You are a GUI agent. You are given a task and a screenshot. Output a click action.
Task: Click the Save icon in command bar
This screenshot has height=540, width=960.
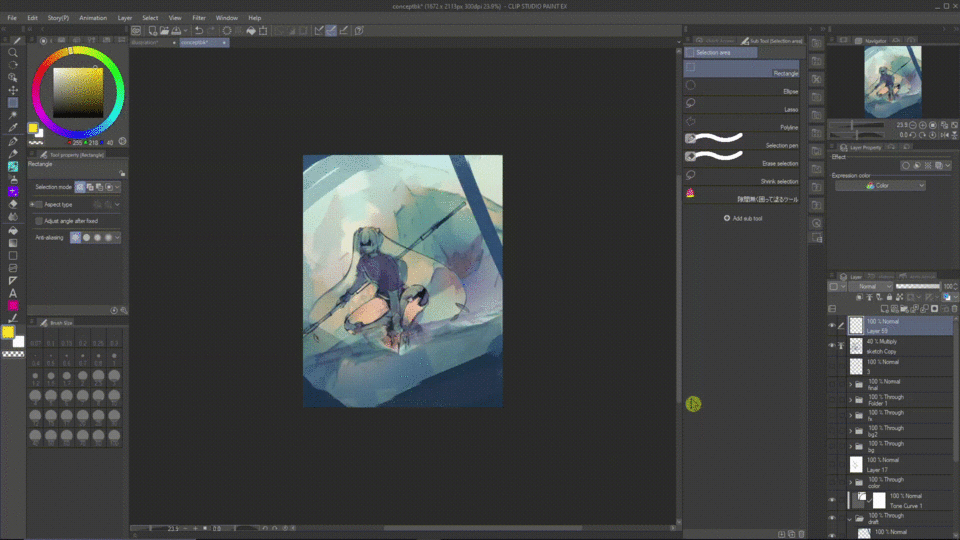[x=176, y=31]
